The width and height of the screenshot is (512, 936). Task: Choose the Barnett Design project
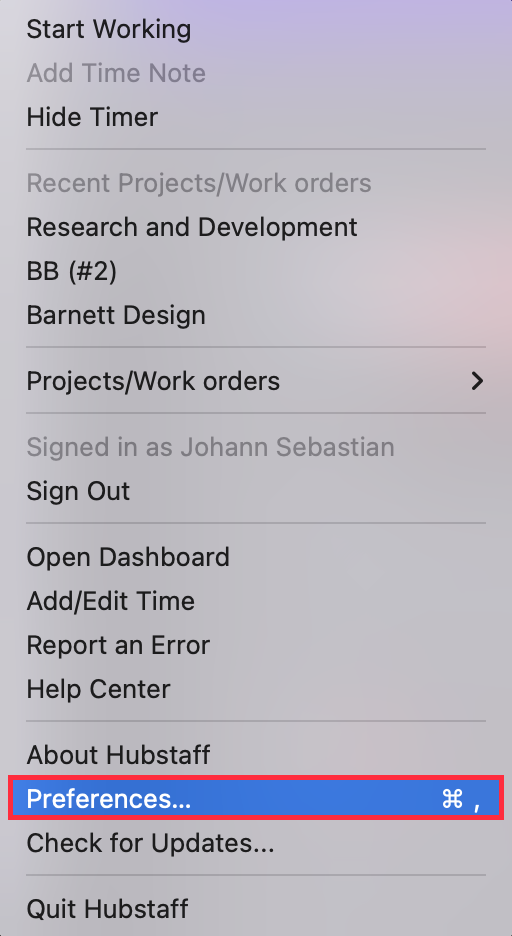(256, 315)
